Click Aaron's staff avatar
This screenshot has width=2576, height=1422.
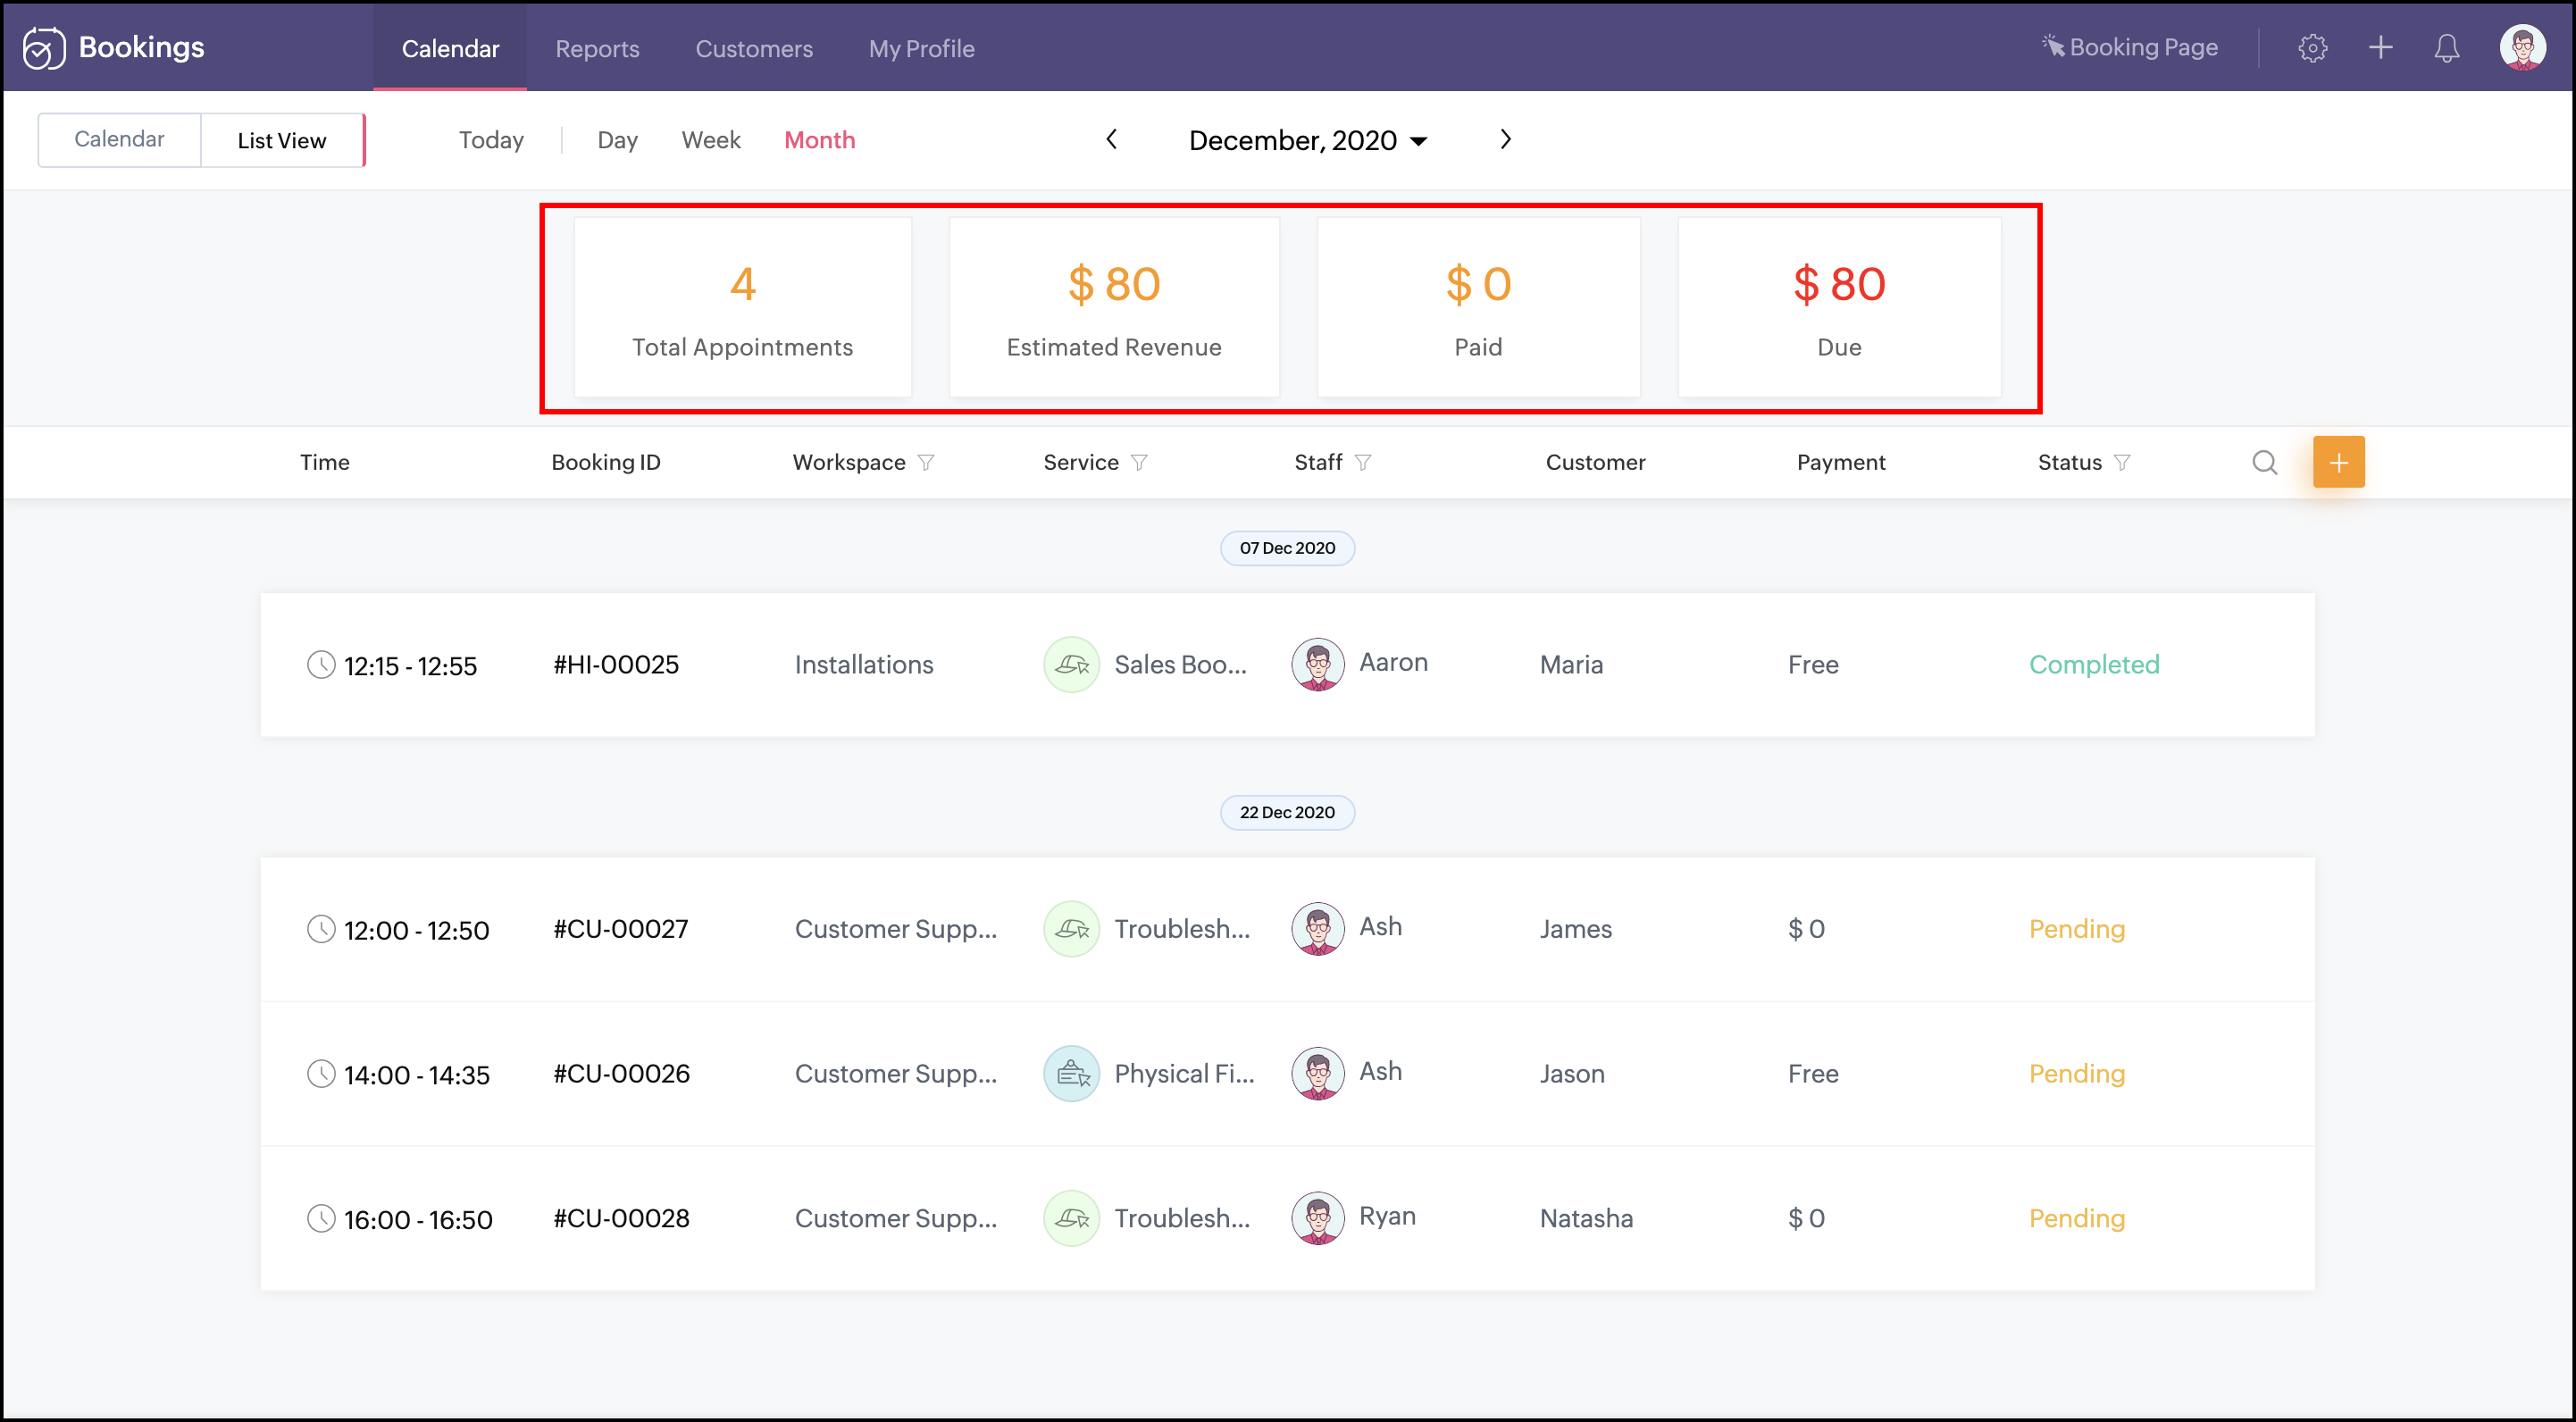[1317, 664]
